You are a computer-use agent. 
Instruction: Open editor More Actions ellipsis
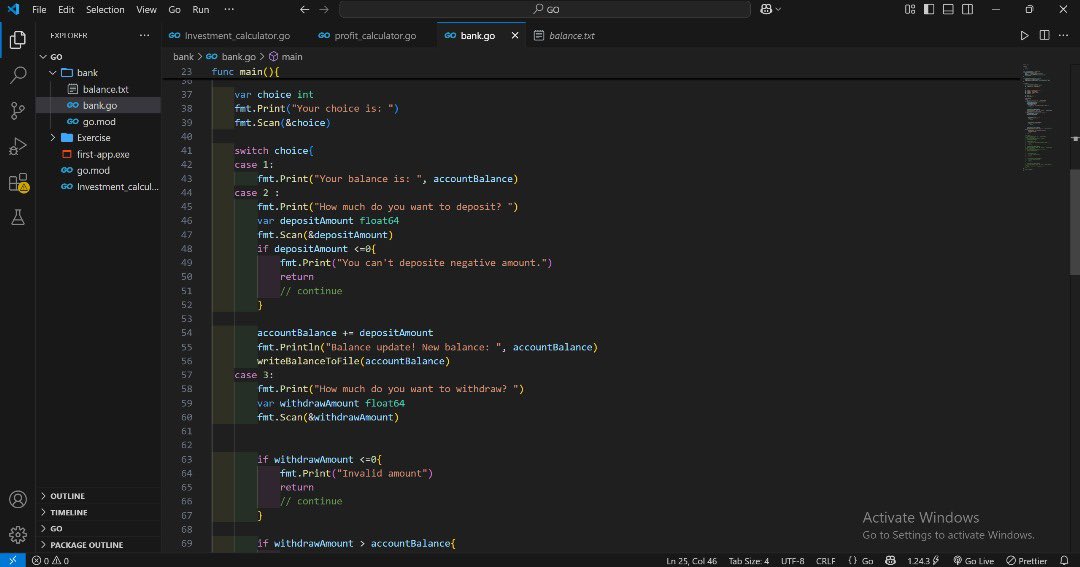pyautogui.click(x=1063, y=35)
